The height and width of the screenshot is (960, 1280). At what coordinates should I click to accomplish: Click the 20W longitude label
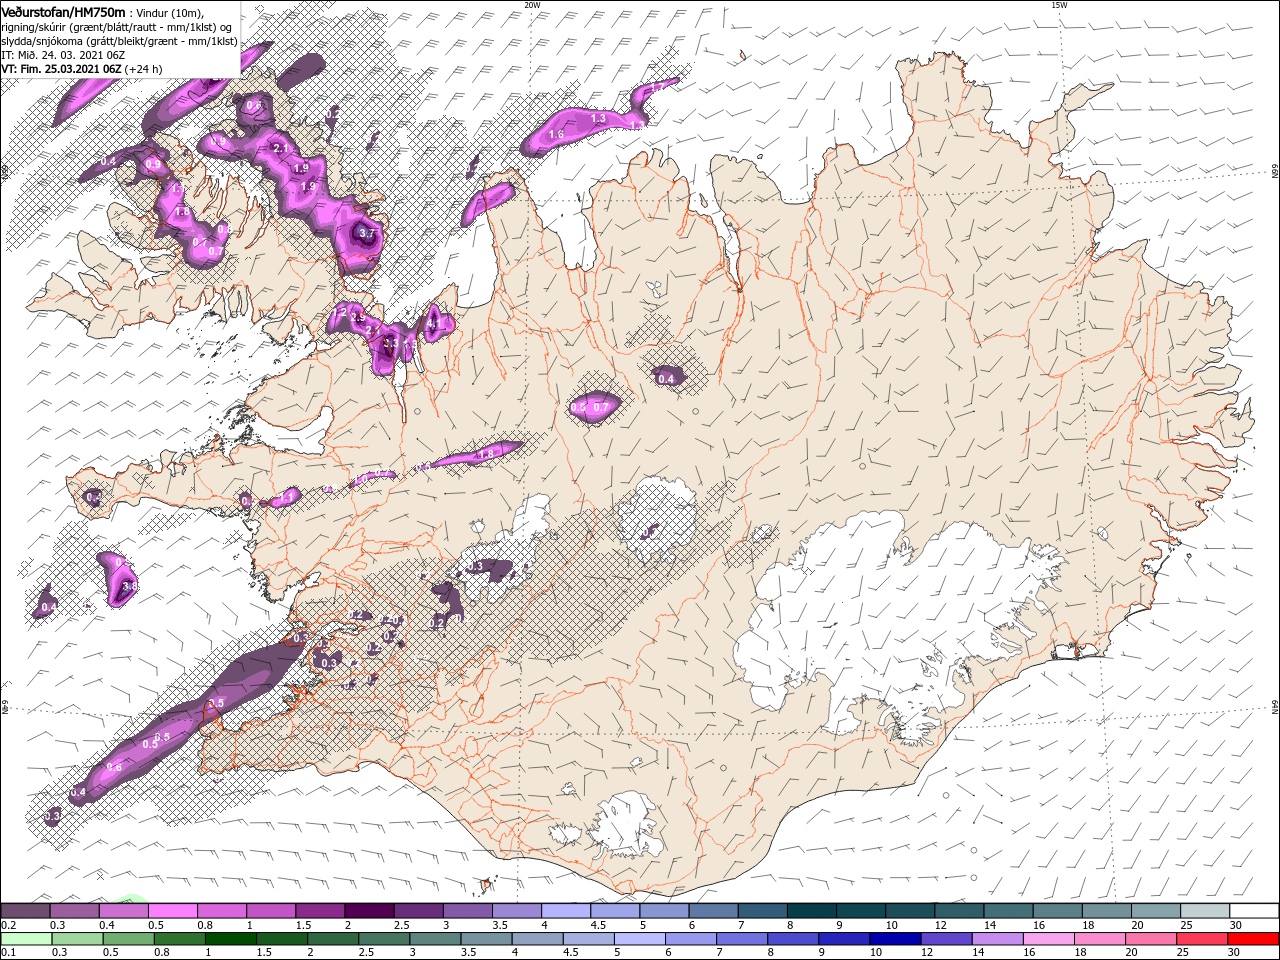(532, 5)
